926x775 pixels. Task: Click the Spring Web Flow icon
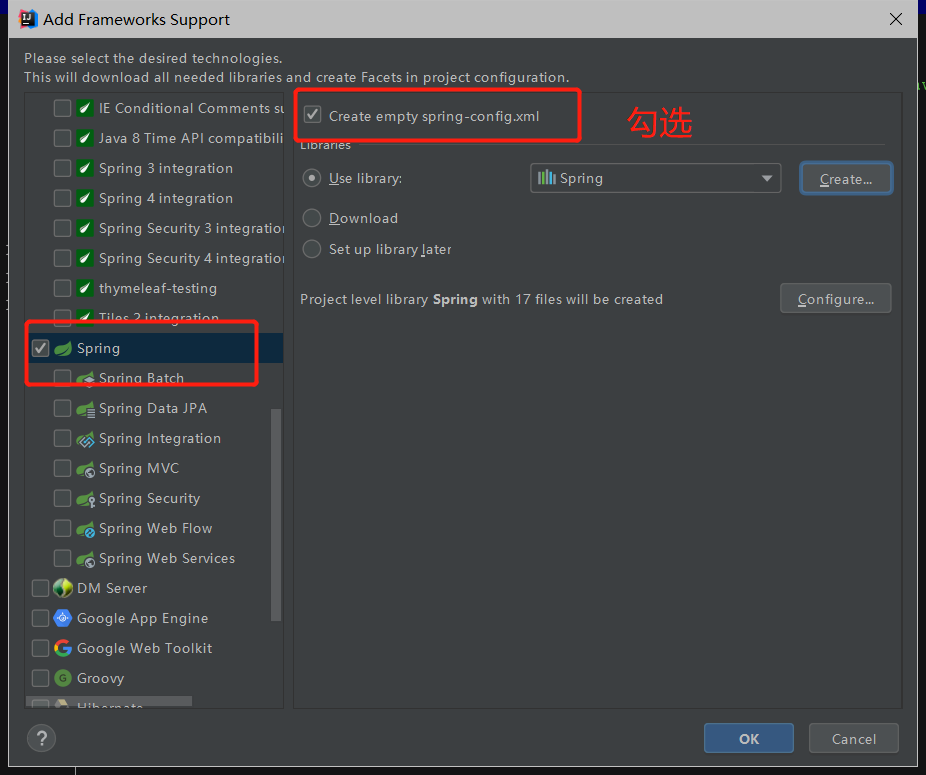coord(86,529)
